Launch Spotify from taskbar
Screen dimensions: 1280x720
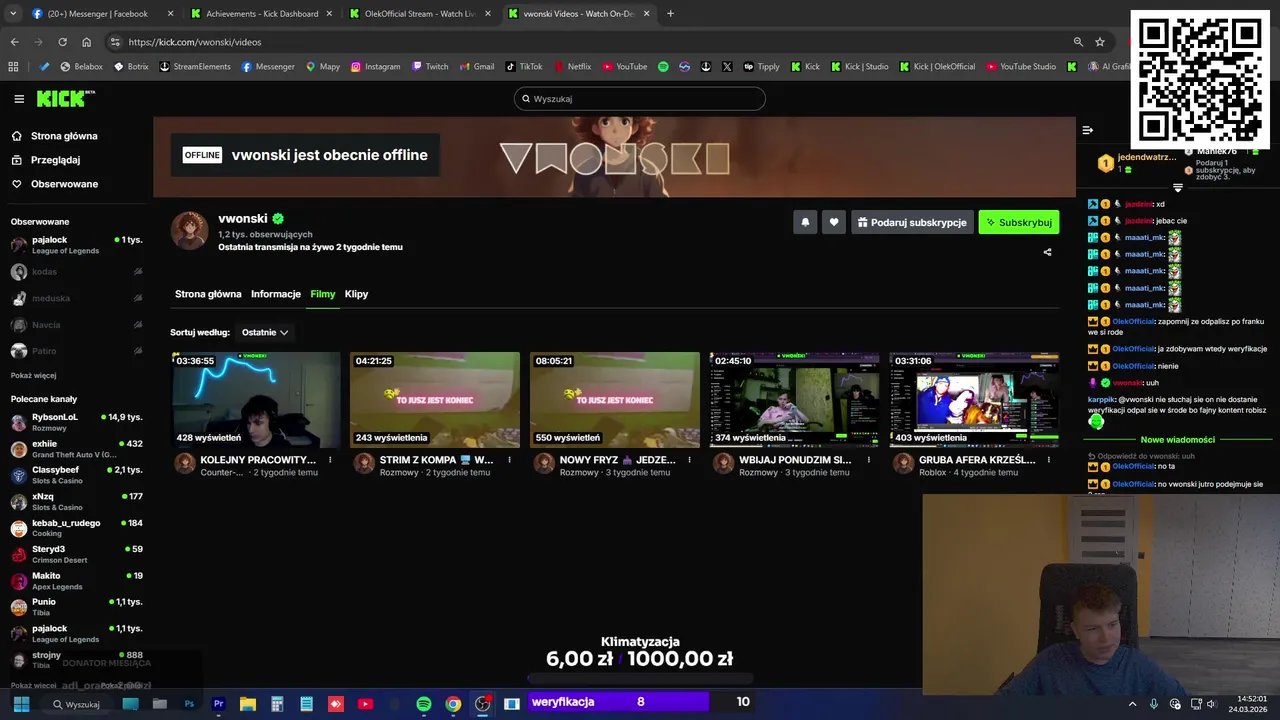pos(424,704)
